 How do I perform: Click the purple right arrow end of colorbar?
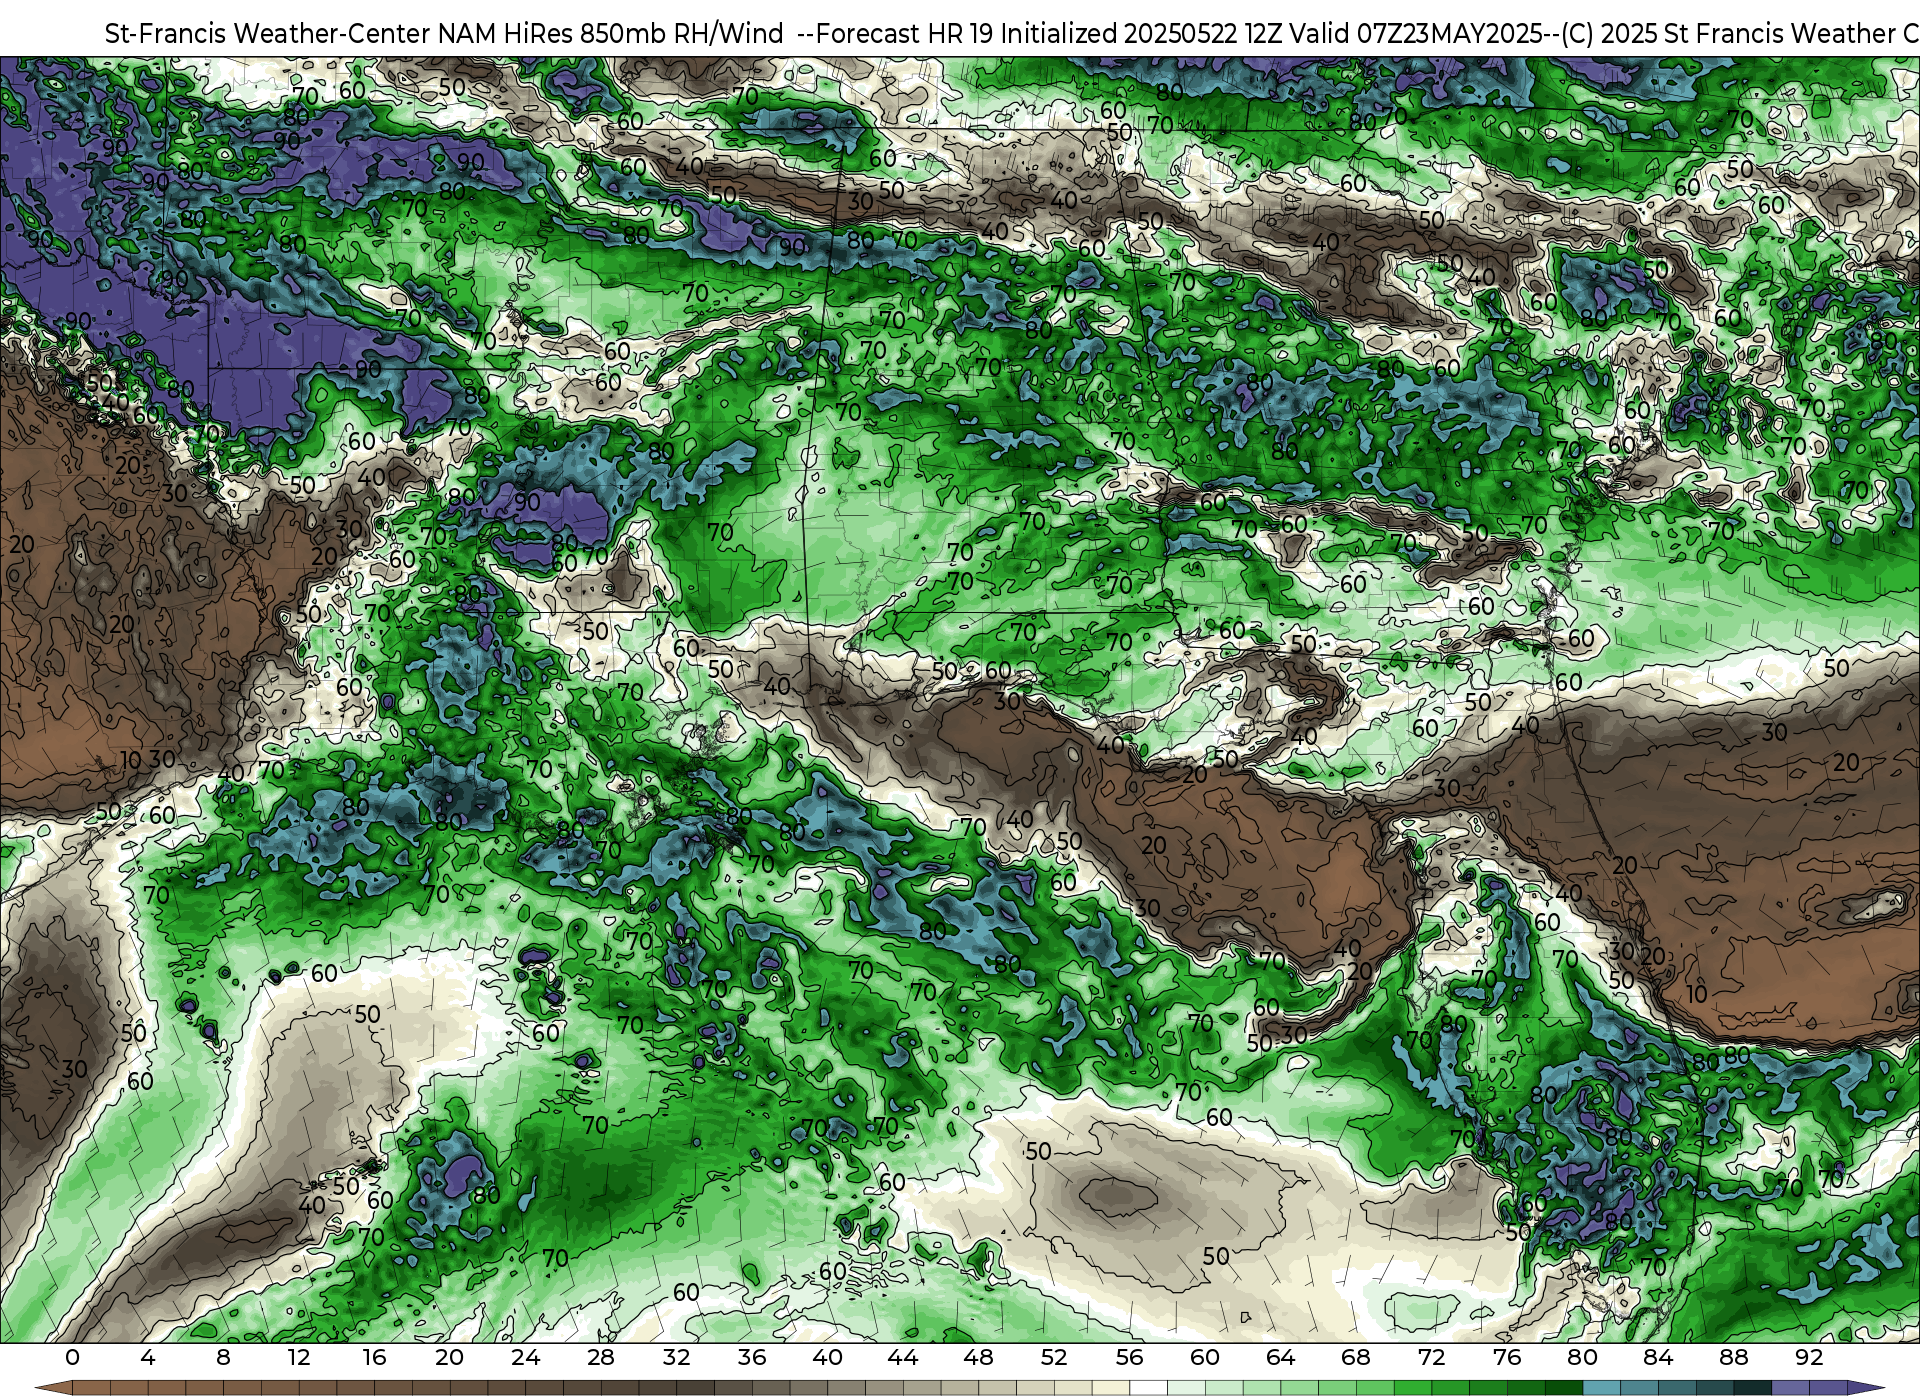click(1866, 1388)
